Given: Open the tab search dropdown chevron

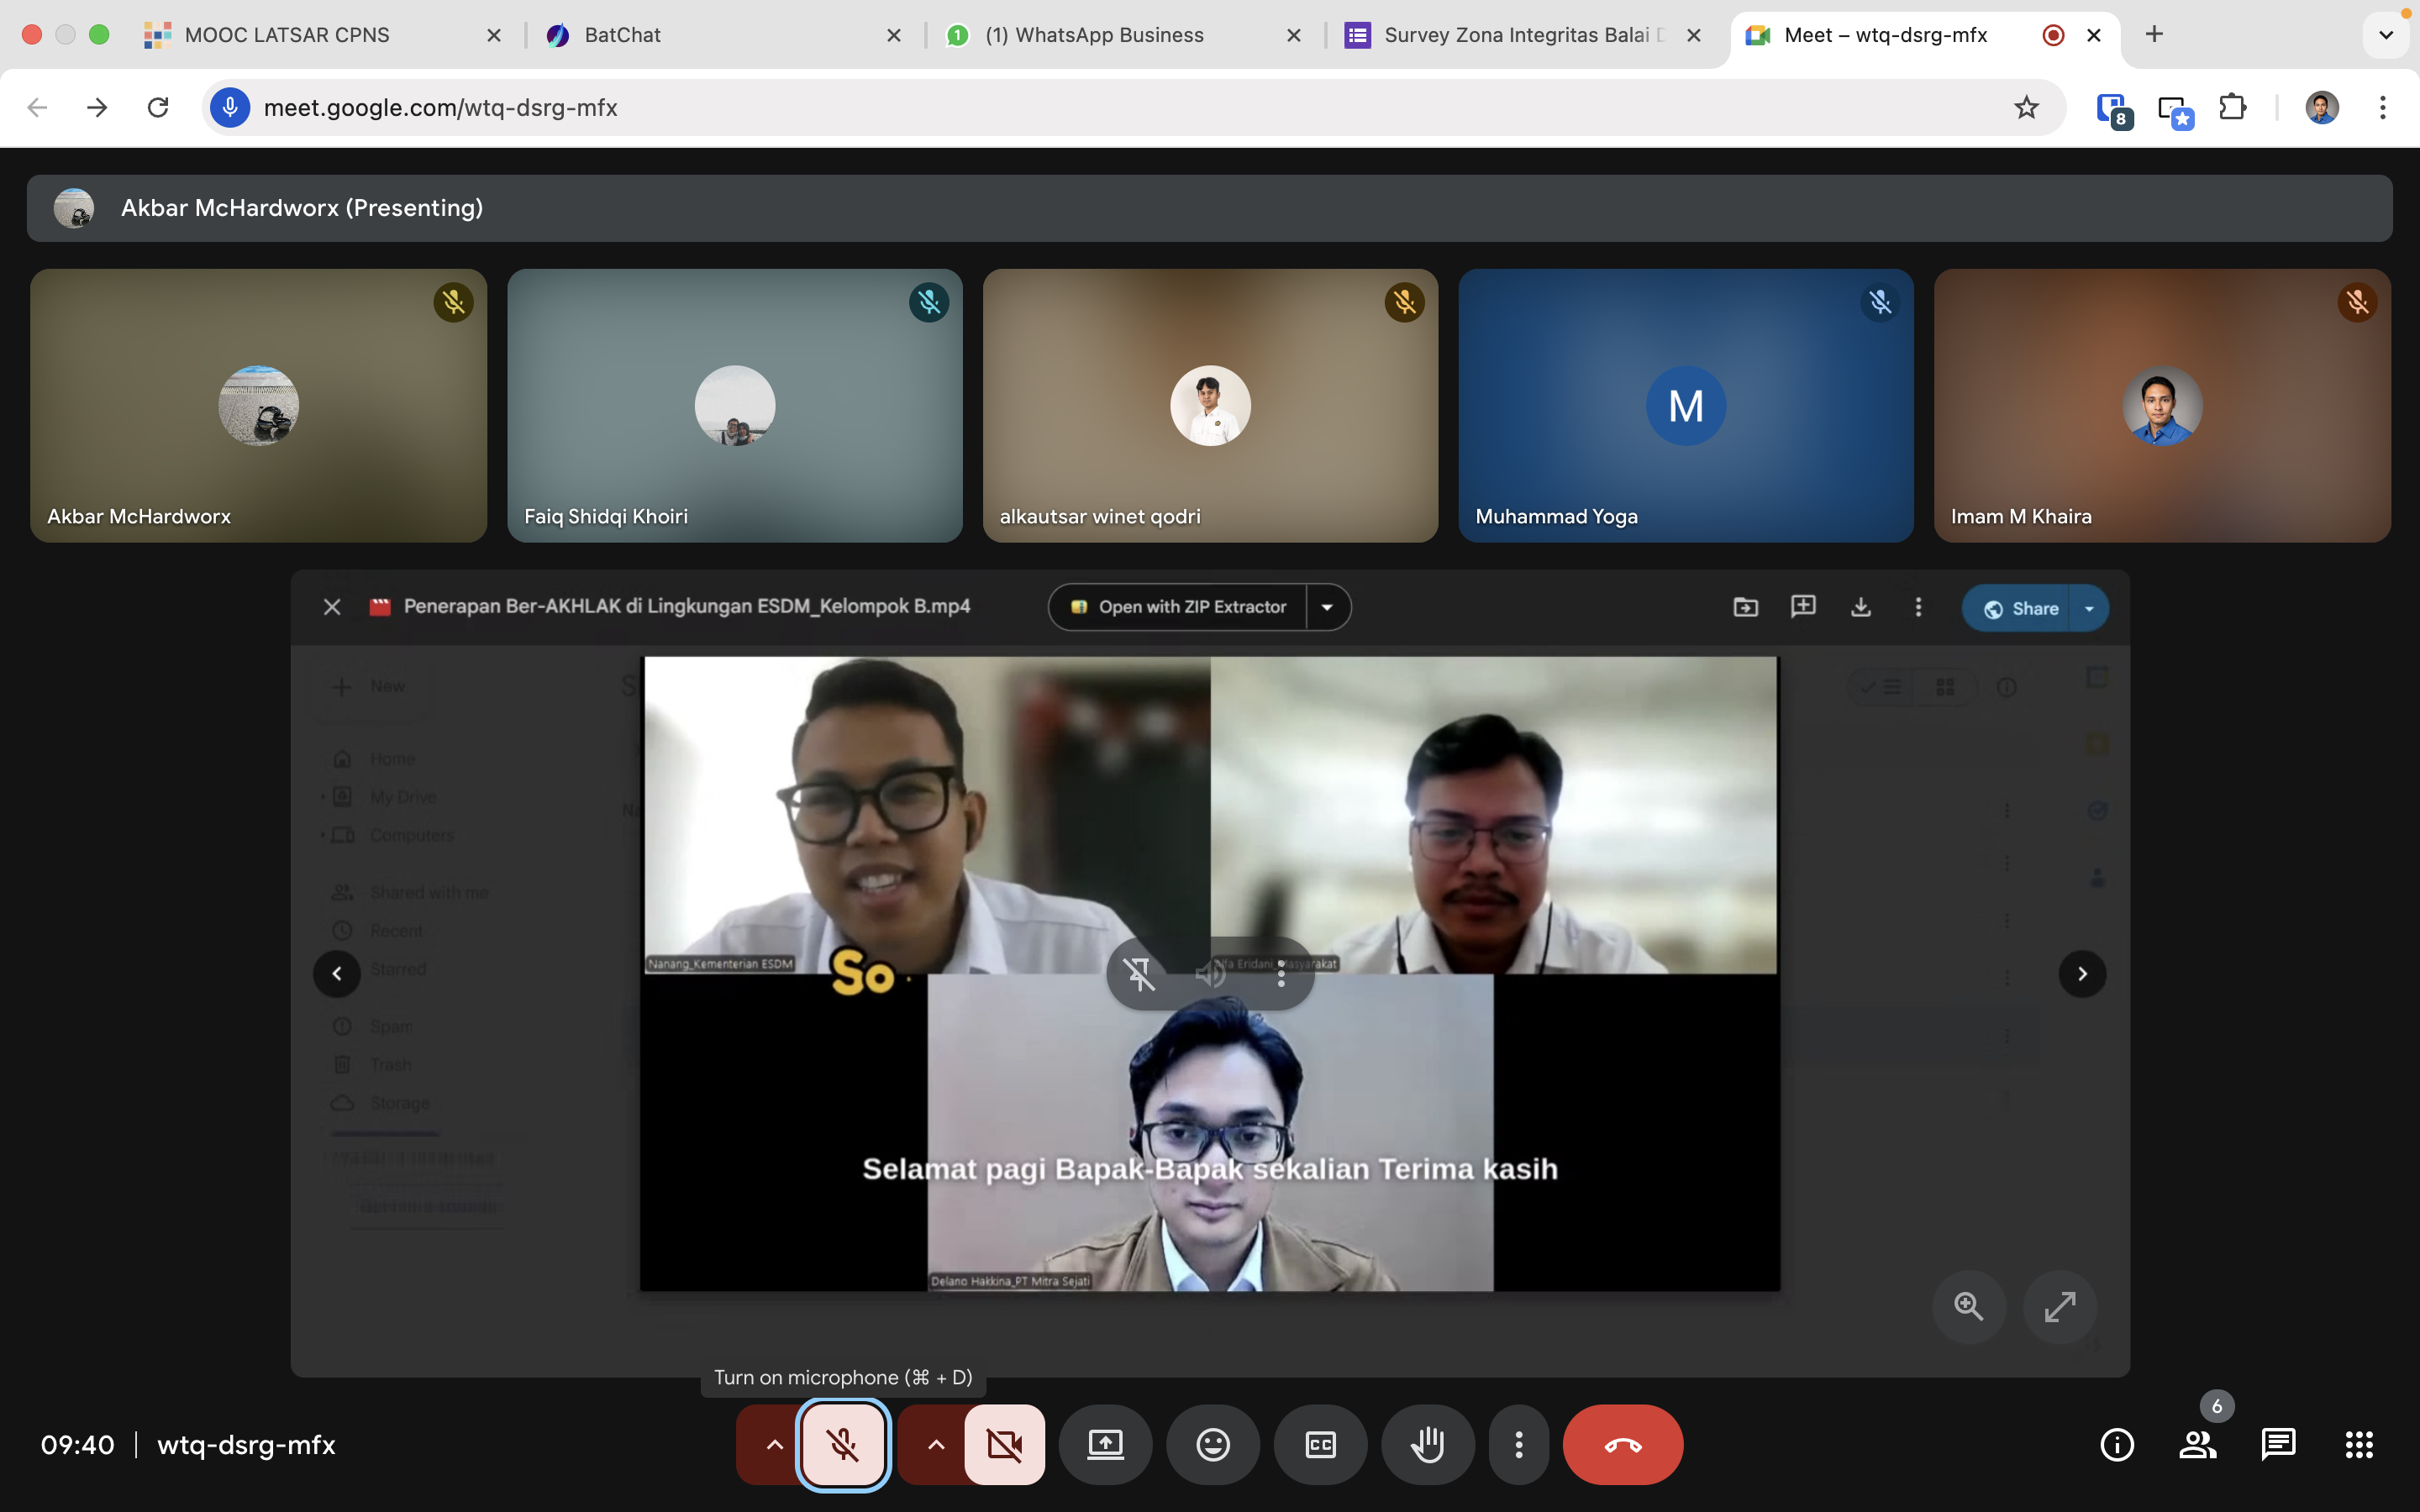Looking at the screenshot, I should 2385,35.
